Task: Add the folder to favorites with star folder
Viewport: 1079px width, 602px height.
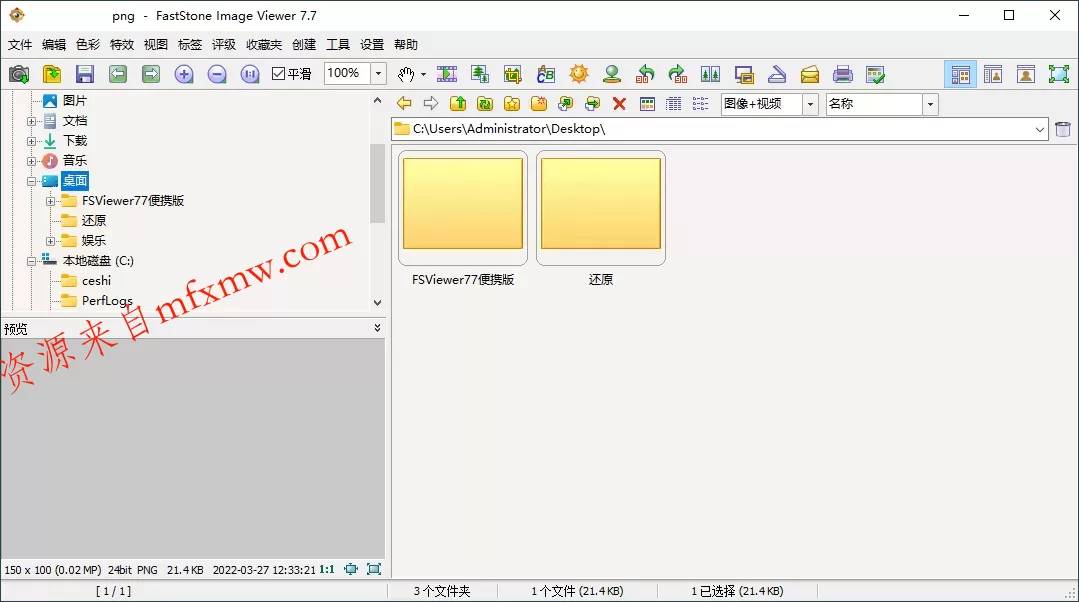Action: [512, 103]
